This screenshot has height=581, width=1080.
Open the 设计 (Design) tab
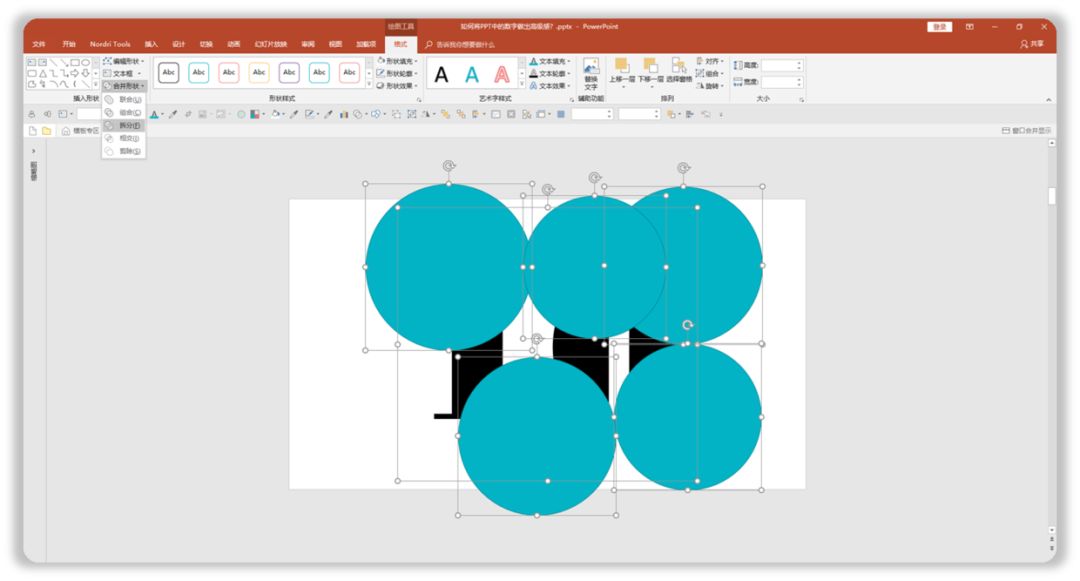[179, 44]
